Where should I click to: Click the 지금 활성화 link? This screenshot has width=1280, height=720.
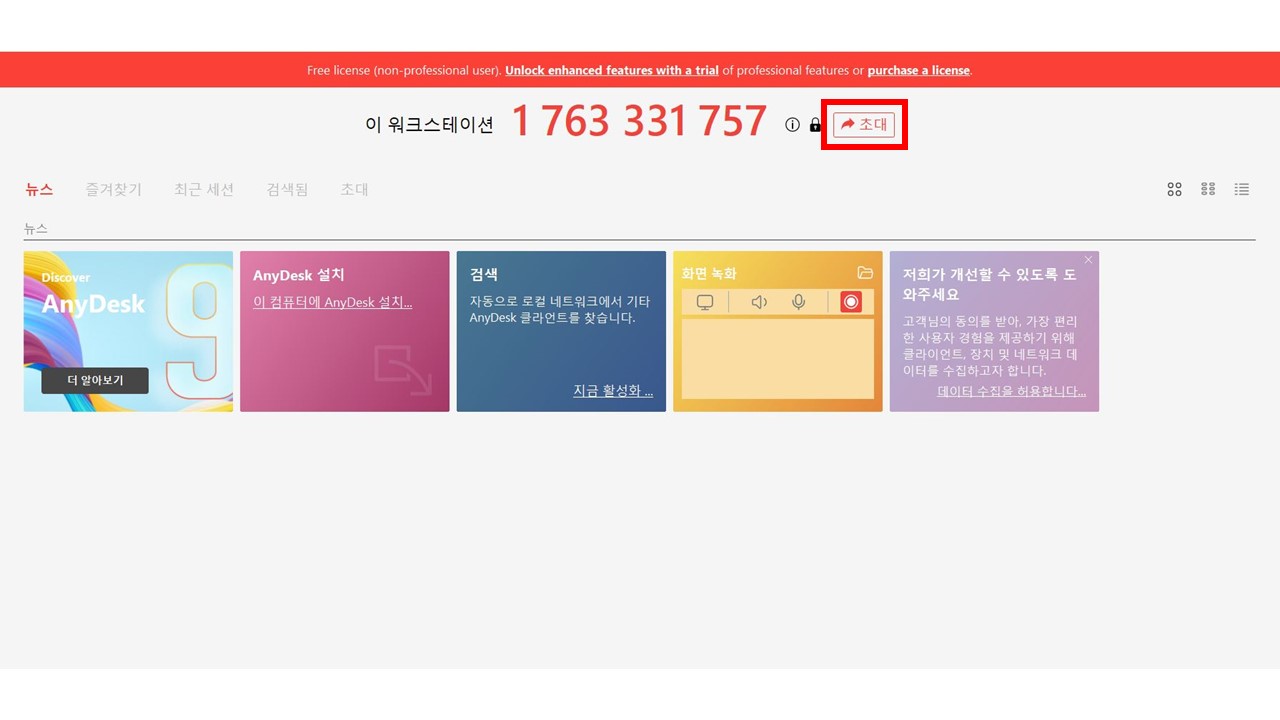pos(613,391)
